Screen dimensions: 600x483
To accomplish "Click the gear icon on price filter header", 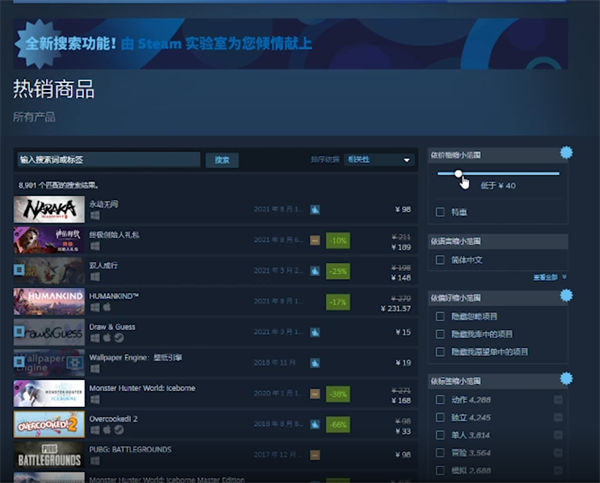I will click(x=566, y=153).
